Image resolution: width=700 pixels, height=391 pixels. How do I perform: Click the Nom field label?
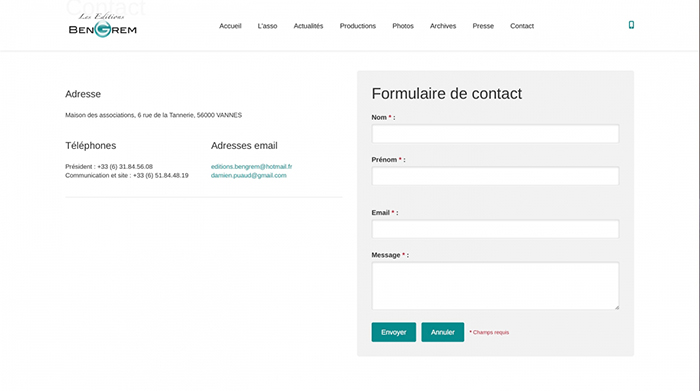pyautogui.click(x=383, y=117)
